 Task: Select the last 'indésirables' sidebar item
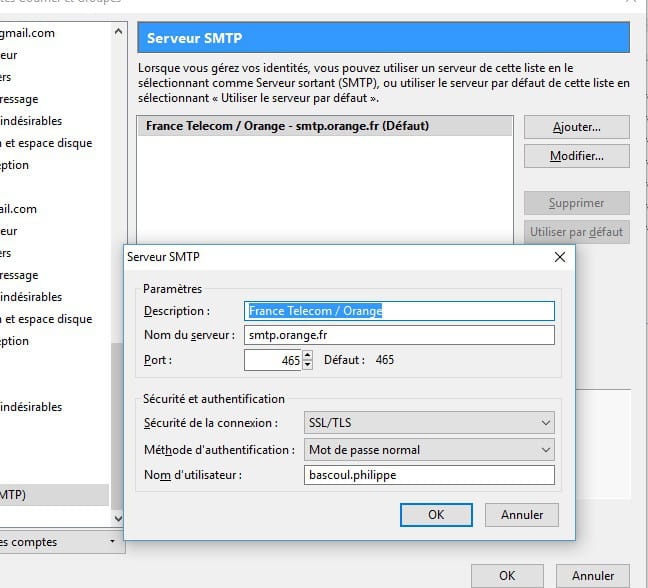31,407
